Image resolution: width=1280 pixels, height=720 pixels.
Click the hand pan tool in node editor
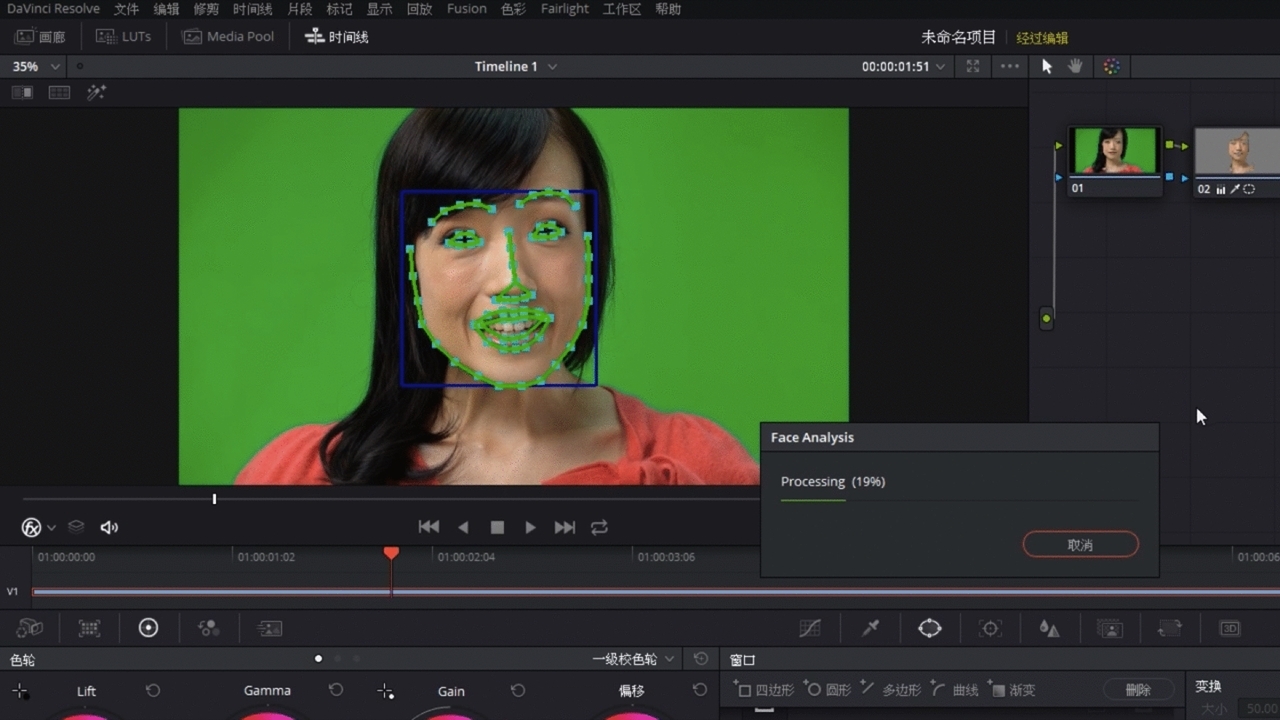[1076, 66]
